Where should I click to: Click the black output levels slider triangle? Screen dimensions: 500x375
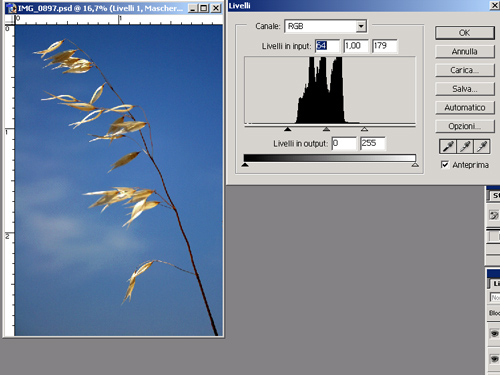[x=245, y=165]
